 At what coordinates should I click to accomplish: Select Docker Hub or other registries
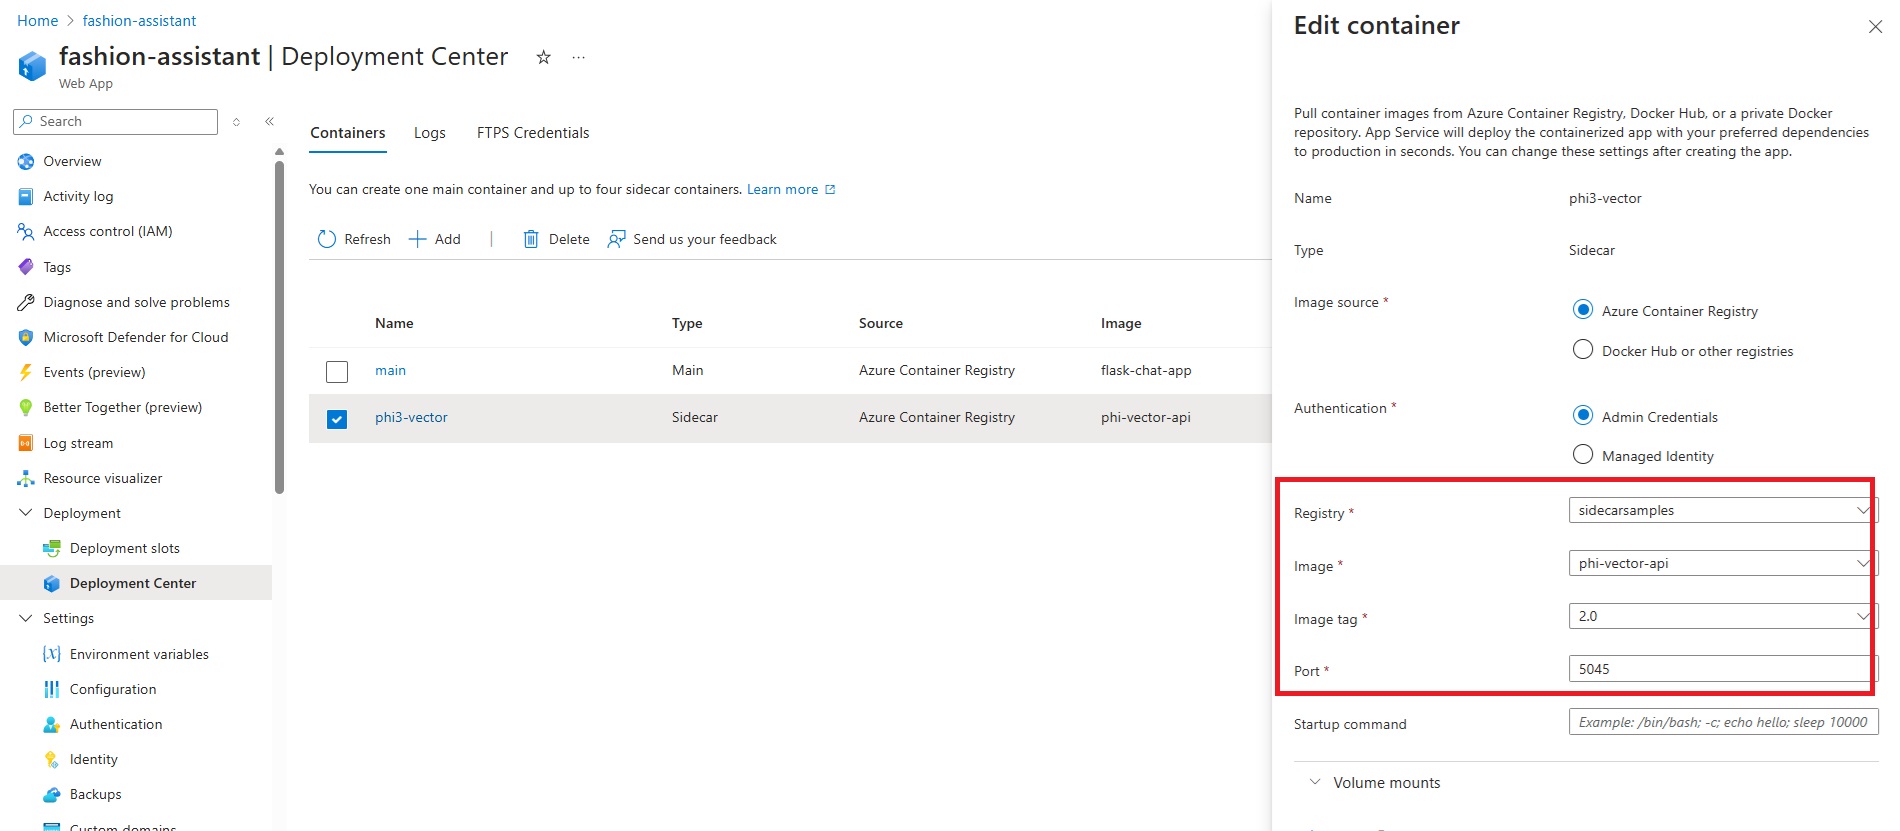pyautogui.click(x=1583, y=349)
